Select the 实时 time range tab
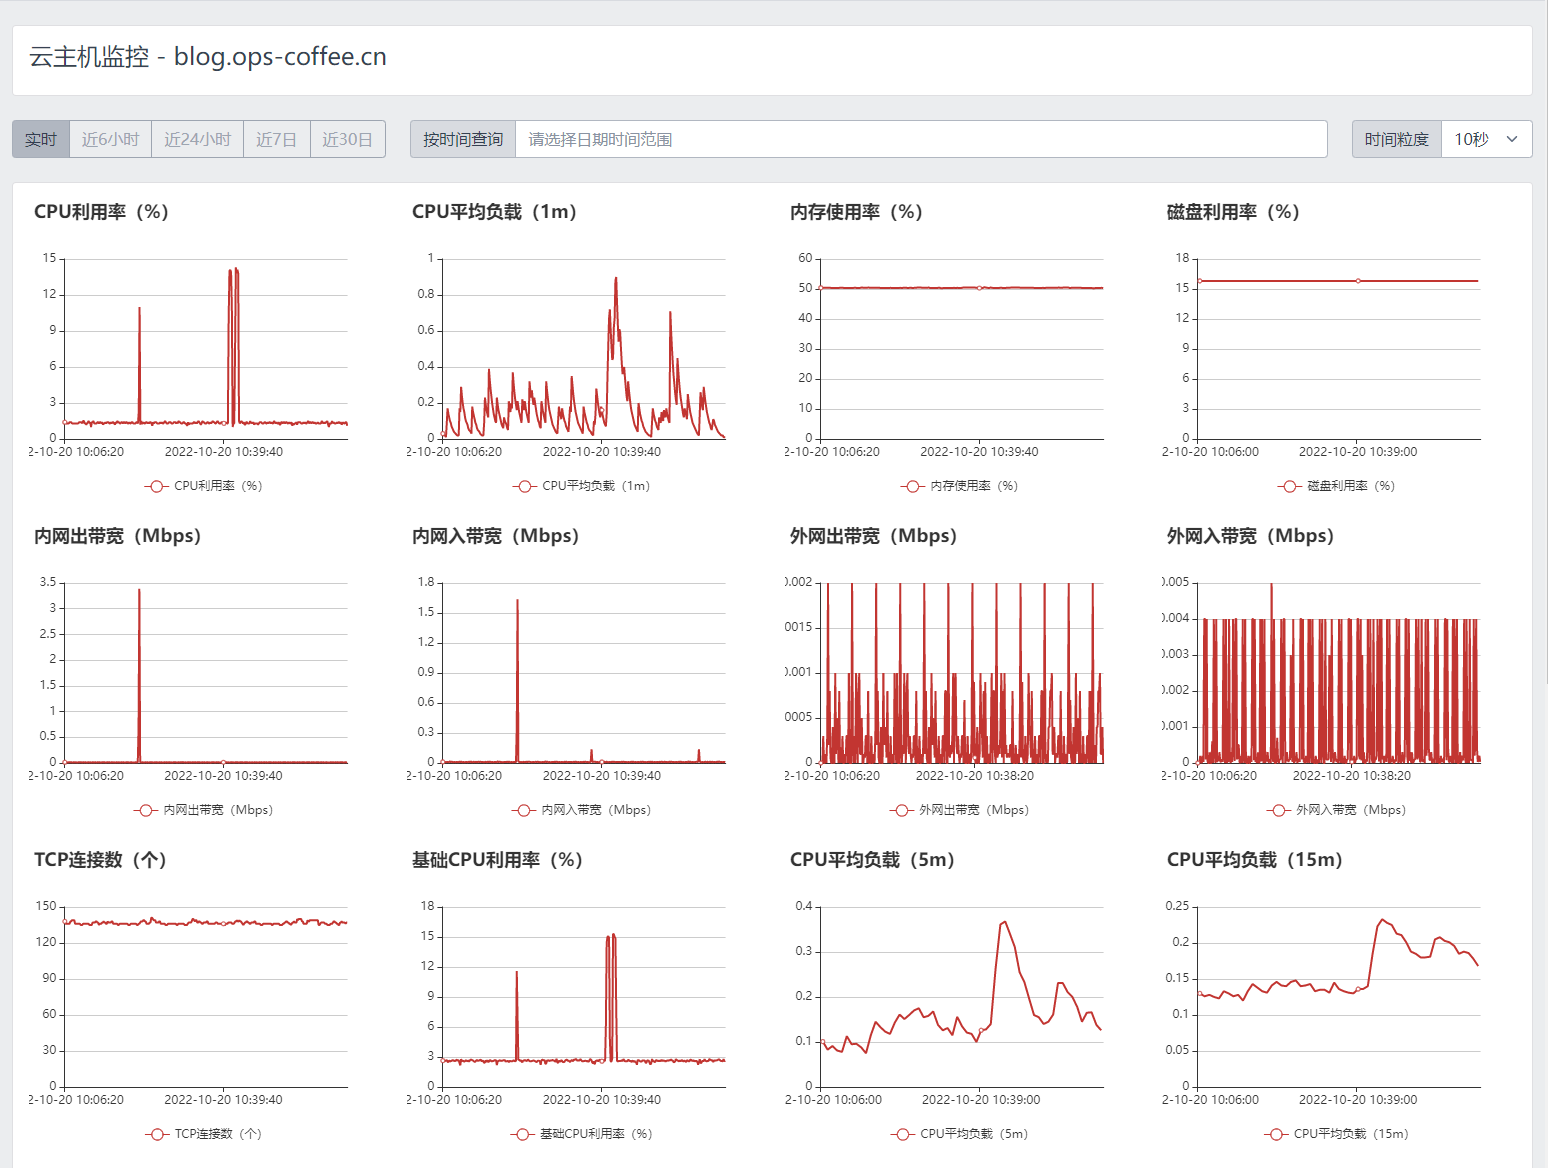This screenshot has width=1548, height=1168. point(40,139)
